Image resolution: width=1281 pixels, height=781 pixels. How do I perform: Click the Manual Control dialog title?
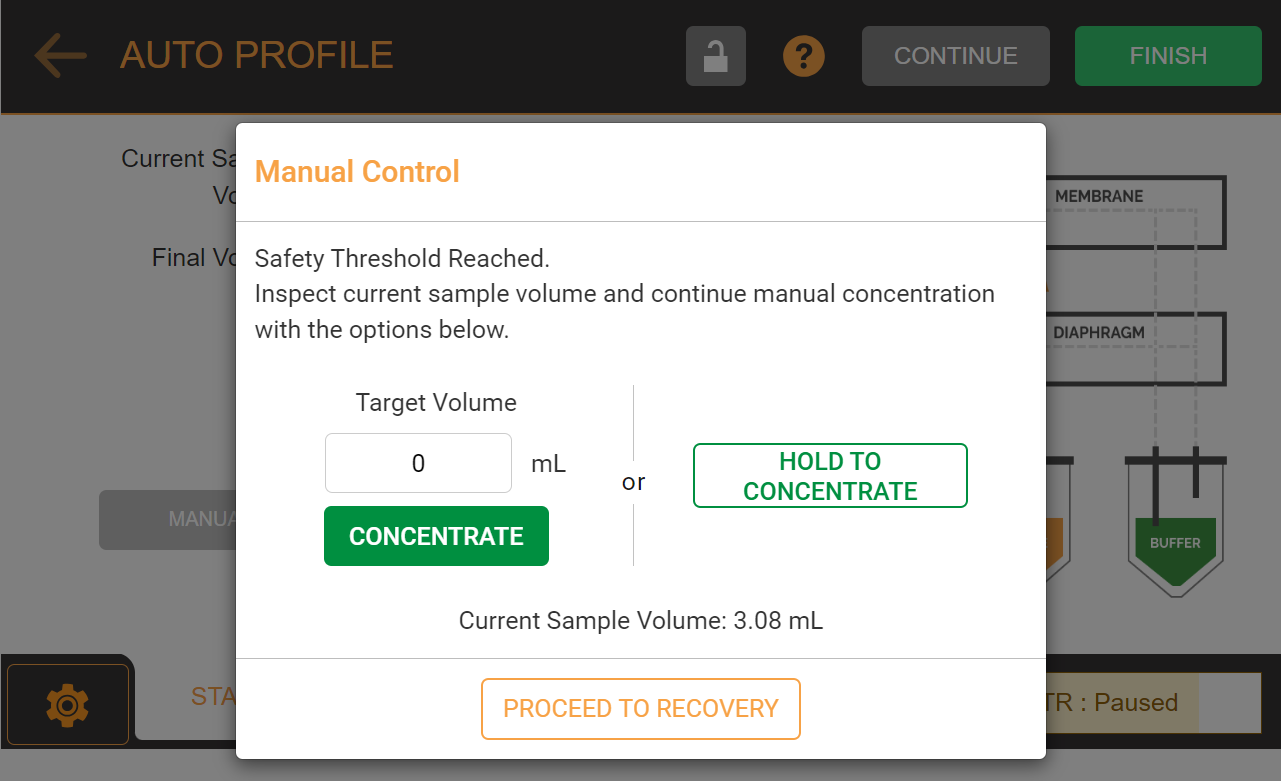(357, 172)
